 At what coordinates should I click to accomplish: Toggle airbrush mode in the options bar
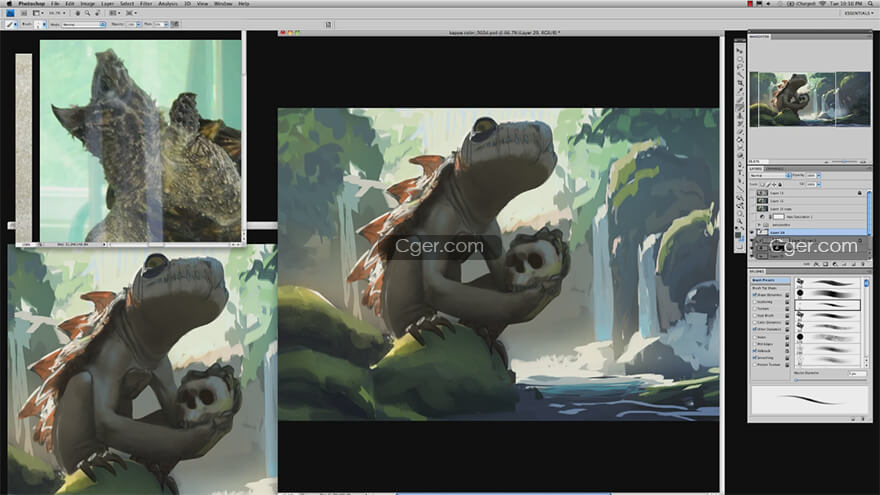point(175,24)
